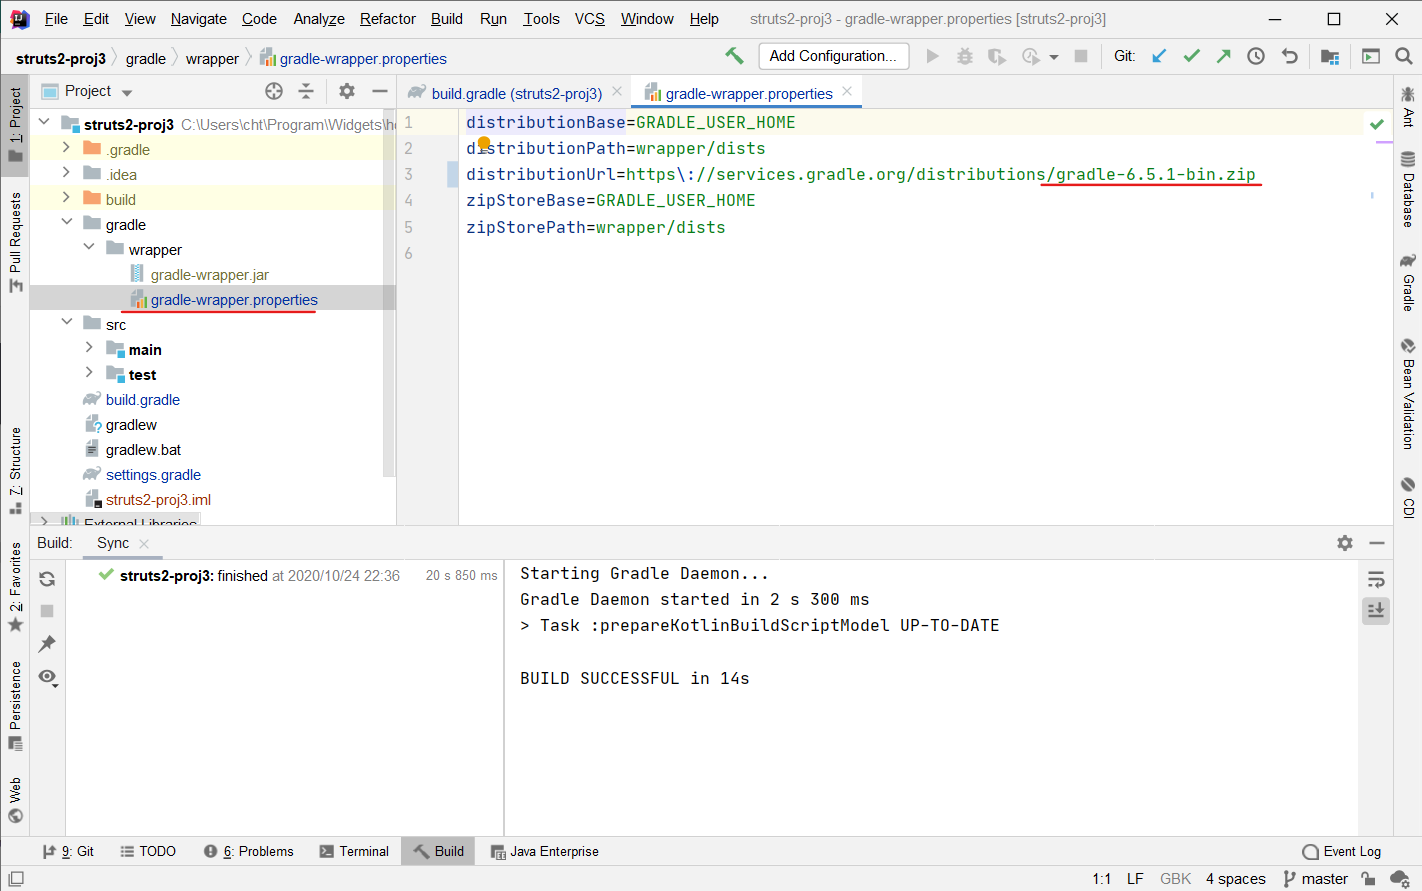Click Locate in Project target icon
Viewport: 1422px width, 891px height.
click(274, 91)
